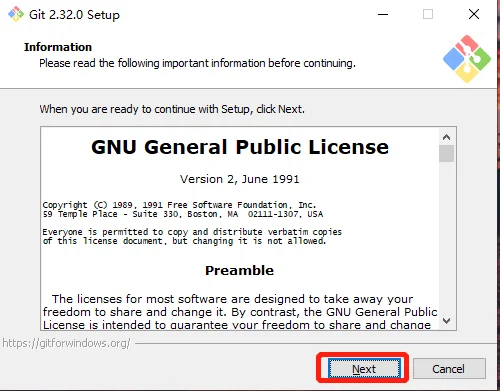This screenshot has width=500, height=391.
Task: Click the license scrollbar up arrow
Action: pos(446,137)
